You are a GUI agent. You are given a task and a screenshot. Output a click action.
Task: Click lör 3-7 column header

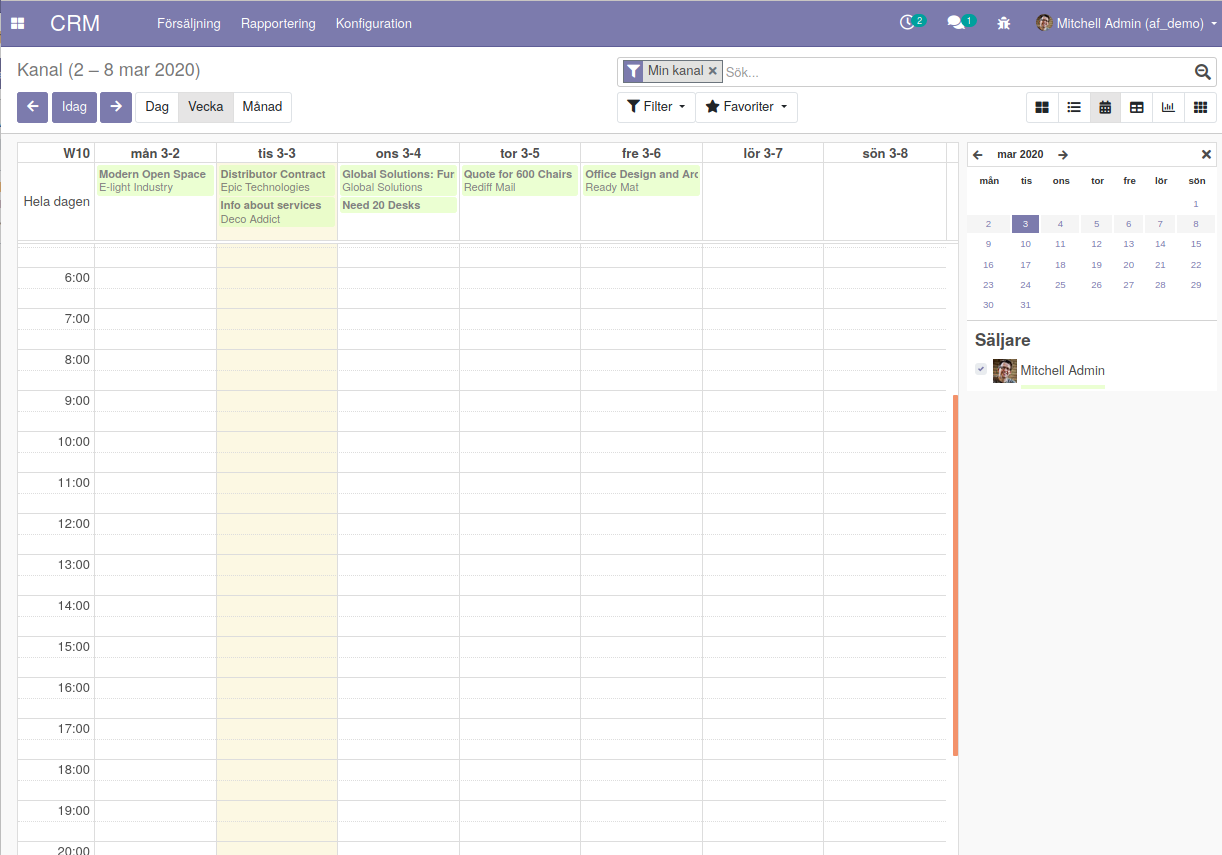click(763, 153)
